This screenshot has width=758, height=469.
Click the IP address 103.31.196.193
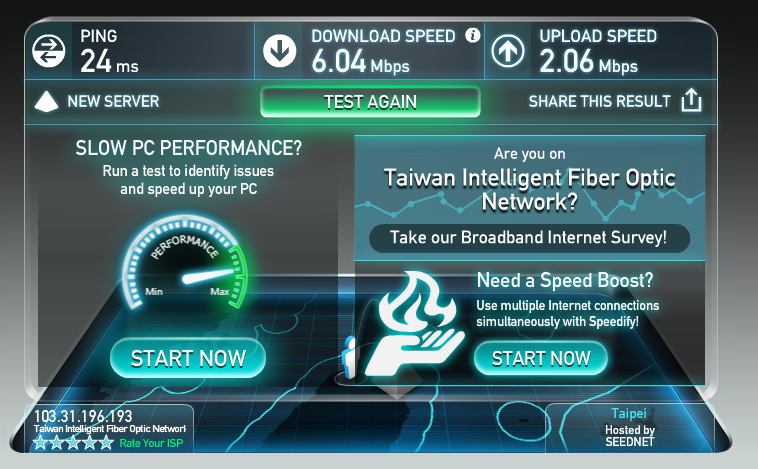coord(83,416)
